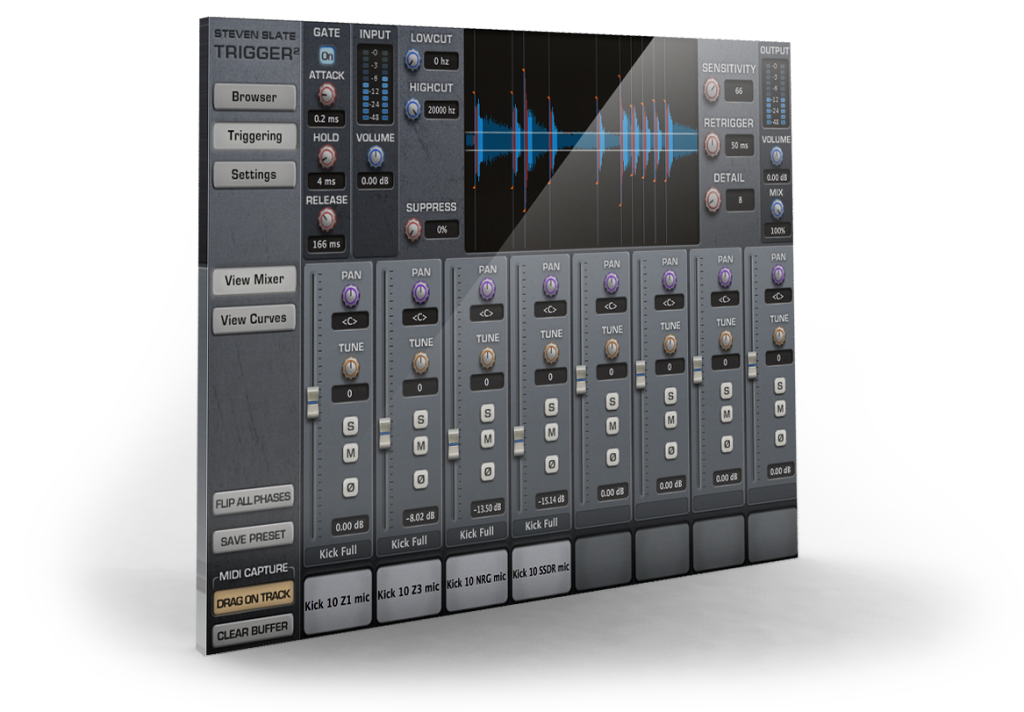This screenshot has width=1024, height=712.
Task: Click the Suppress value field 0%
Action: (x=442, y=229)
